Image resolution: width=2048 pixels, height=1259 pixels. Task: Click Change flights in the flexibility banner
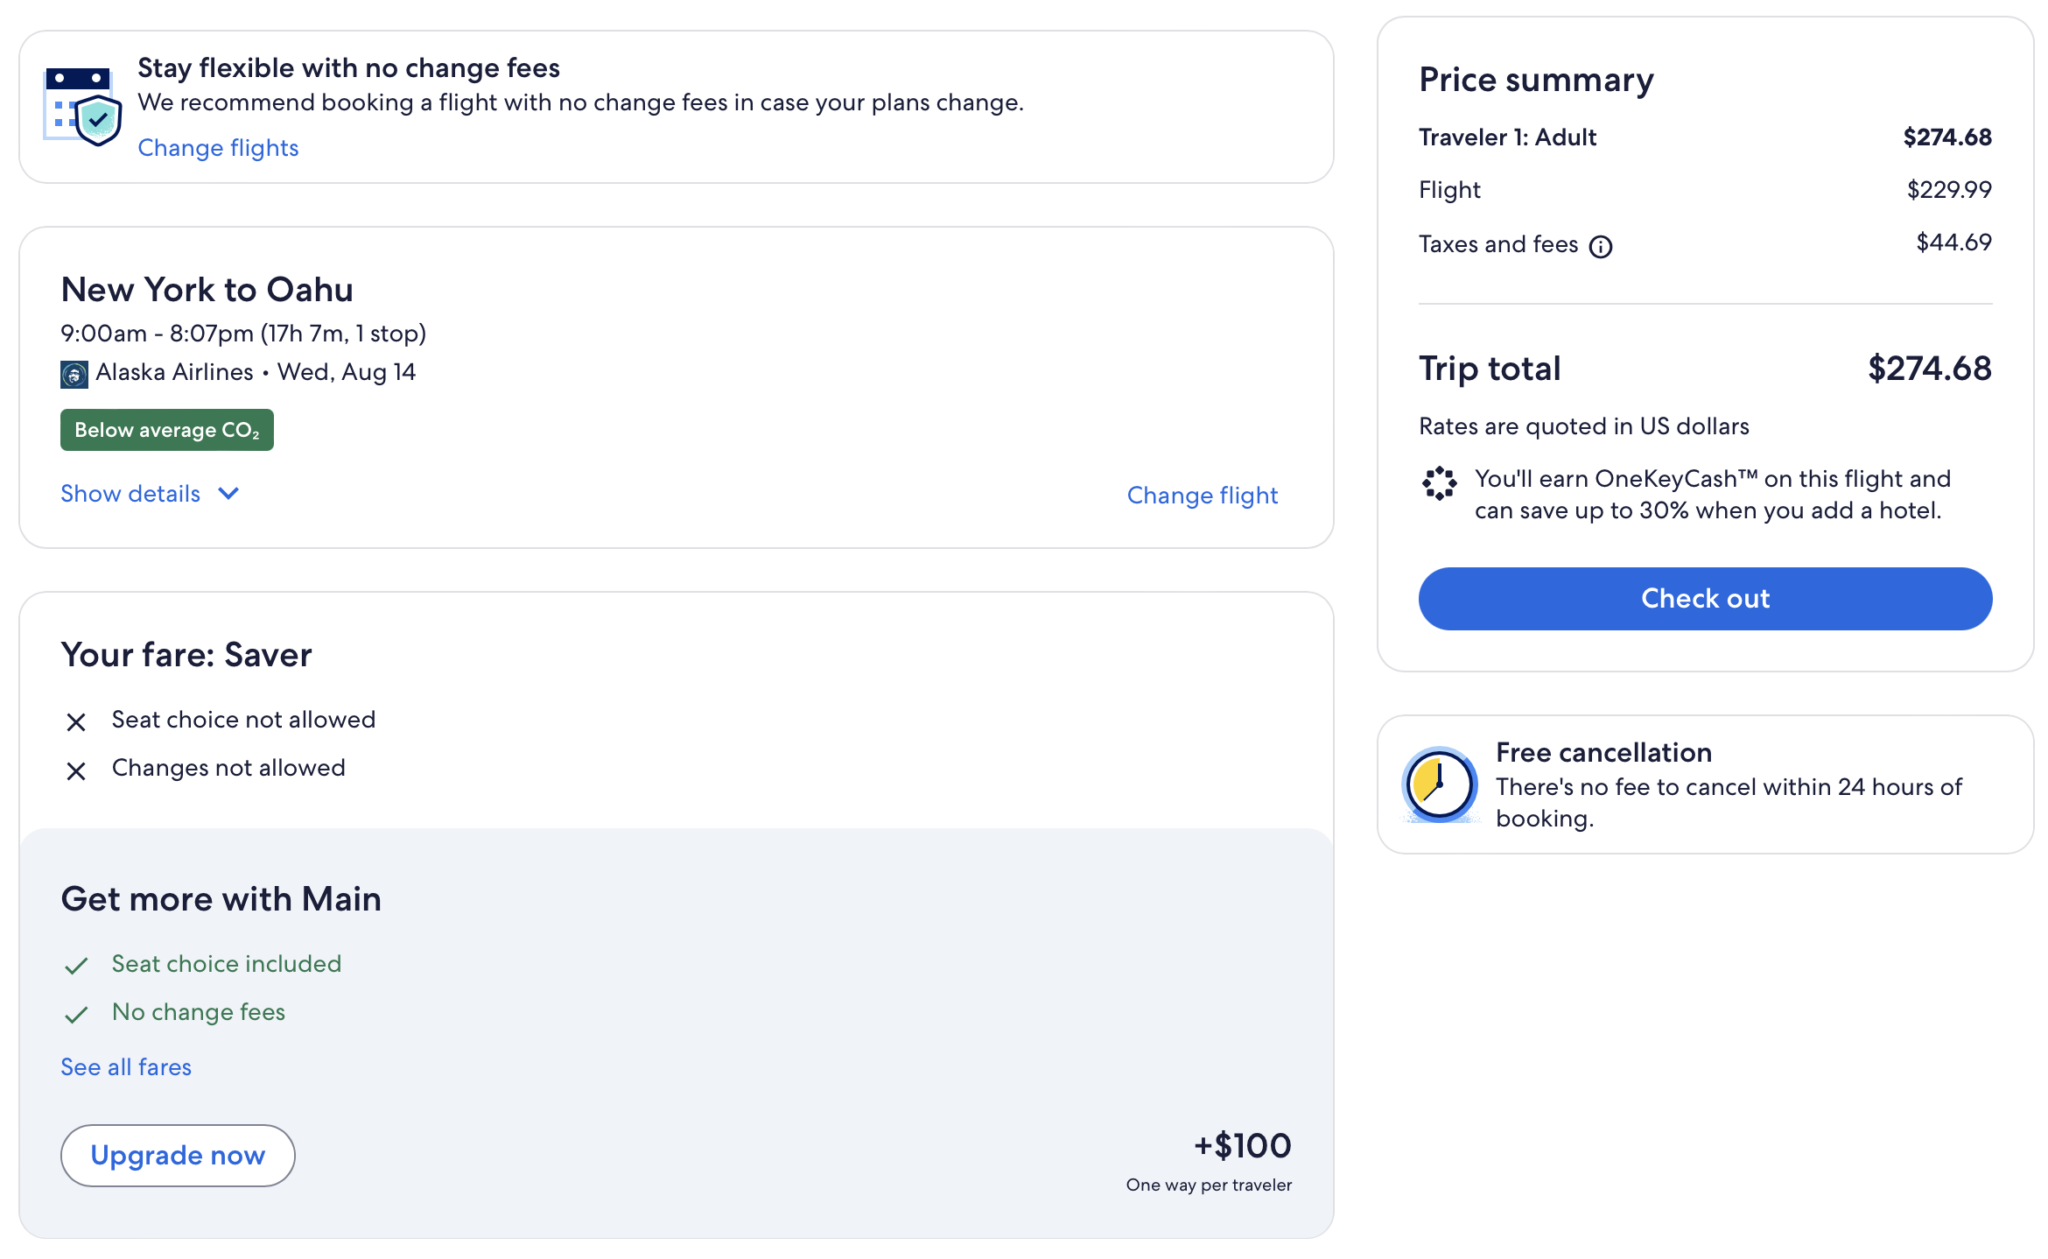218,147
